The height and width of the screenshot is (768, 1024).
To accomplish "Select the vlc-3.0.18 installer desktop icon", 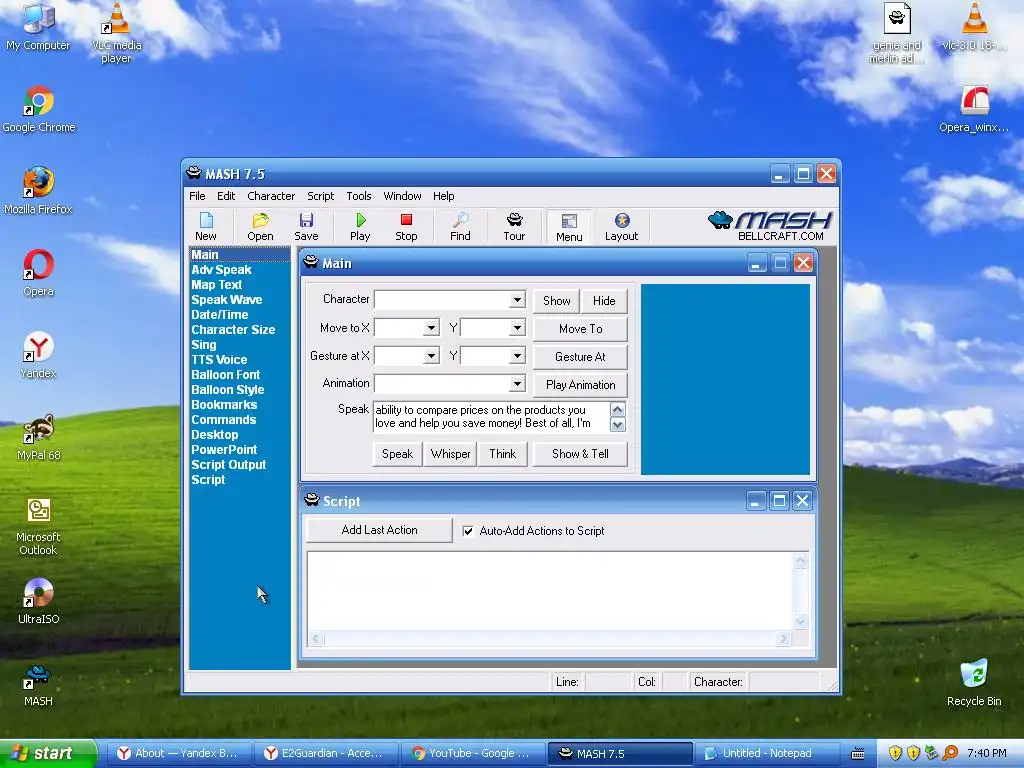I will click(974, 27).
